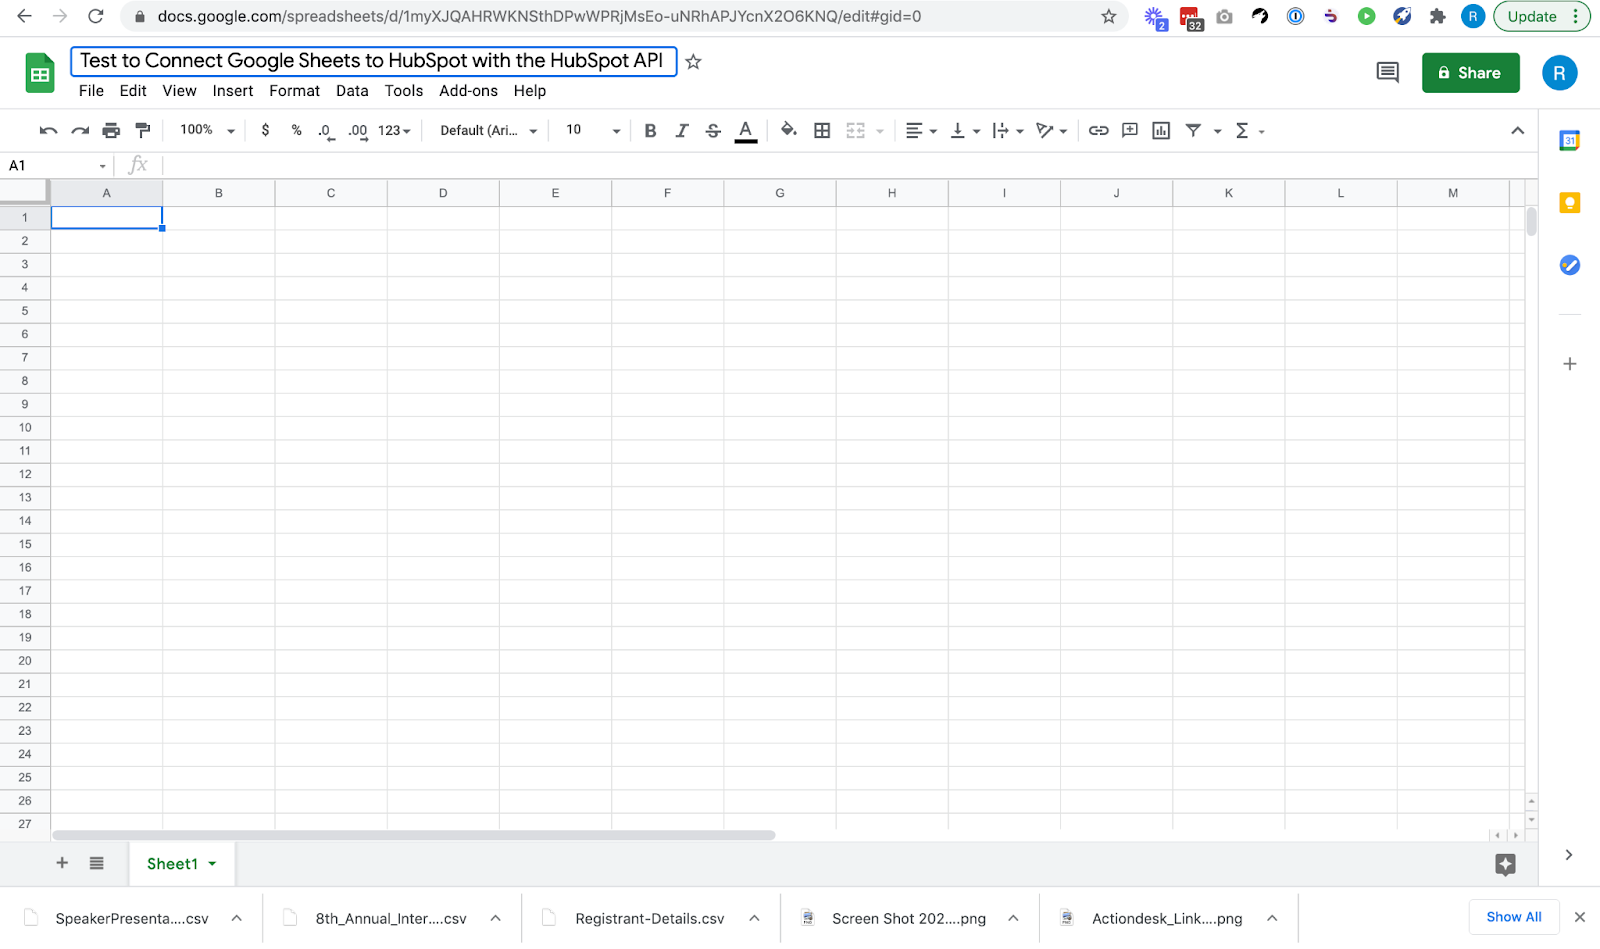The image size is (1600, 949).
Task: Open vertical align dropdown
Action: 964,131
